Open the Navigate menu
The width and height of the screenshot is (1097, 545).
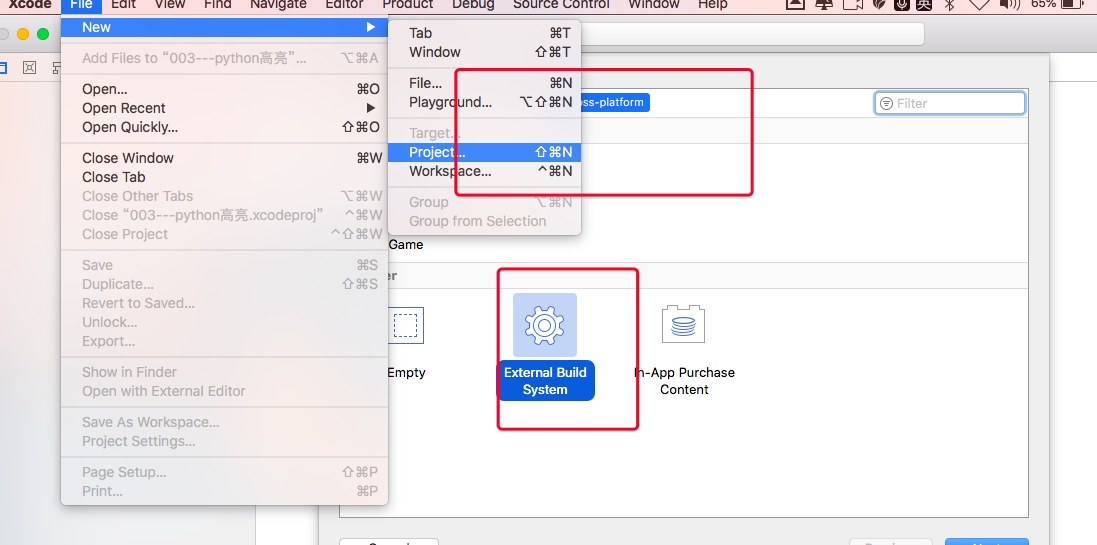click(278, 4)
